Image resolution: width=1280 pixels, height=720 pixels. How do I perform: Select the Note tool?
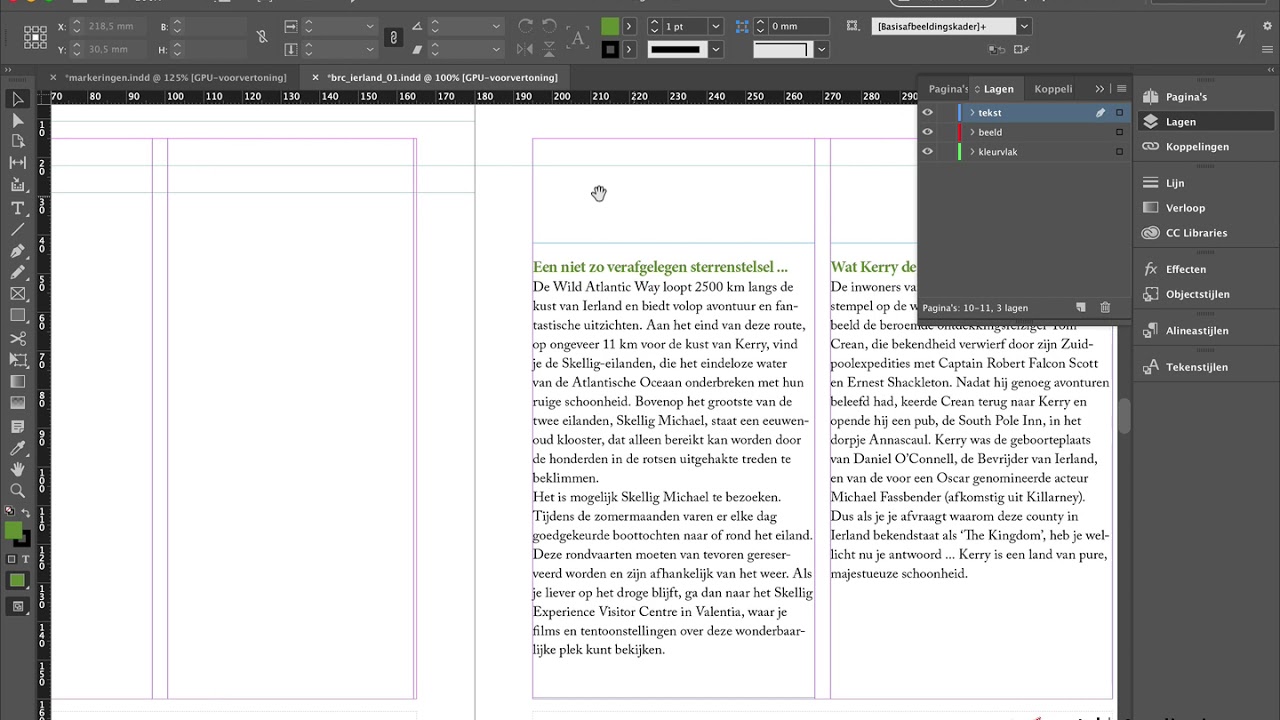coord(17,426)
